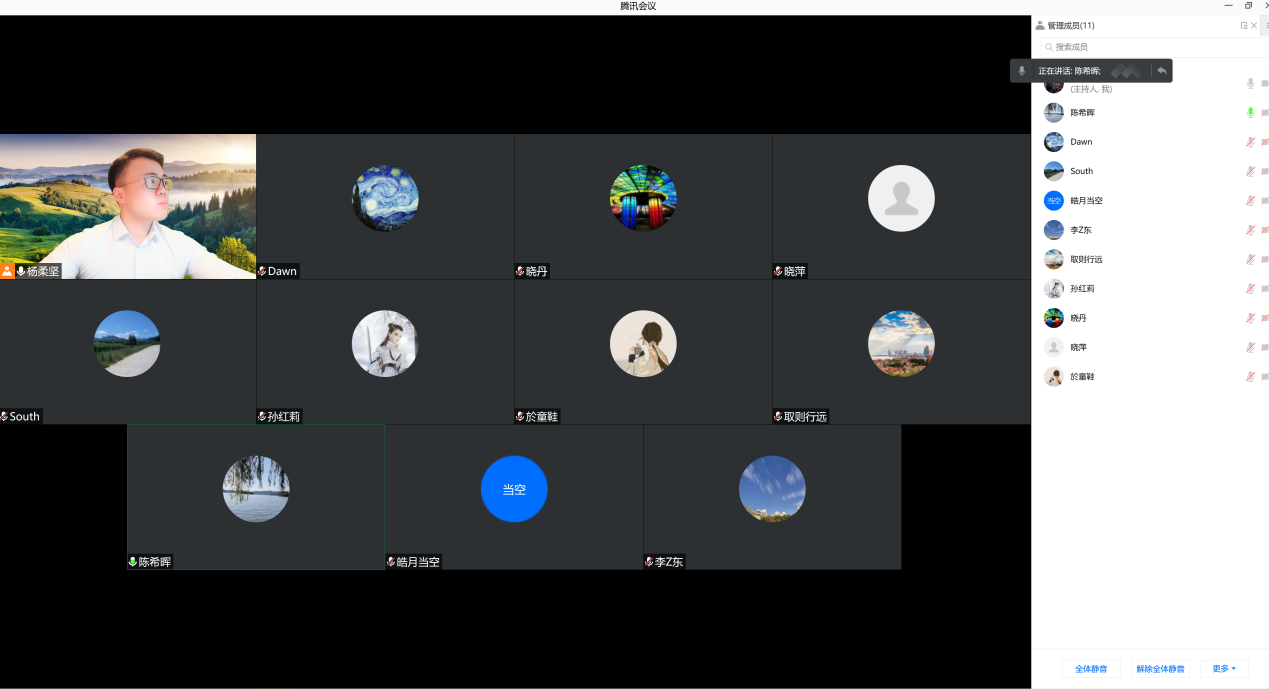Click the microphone icon in the speaking indicator bar

tap(1022, 71)
